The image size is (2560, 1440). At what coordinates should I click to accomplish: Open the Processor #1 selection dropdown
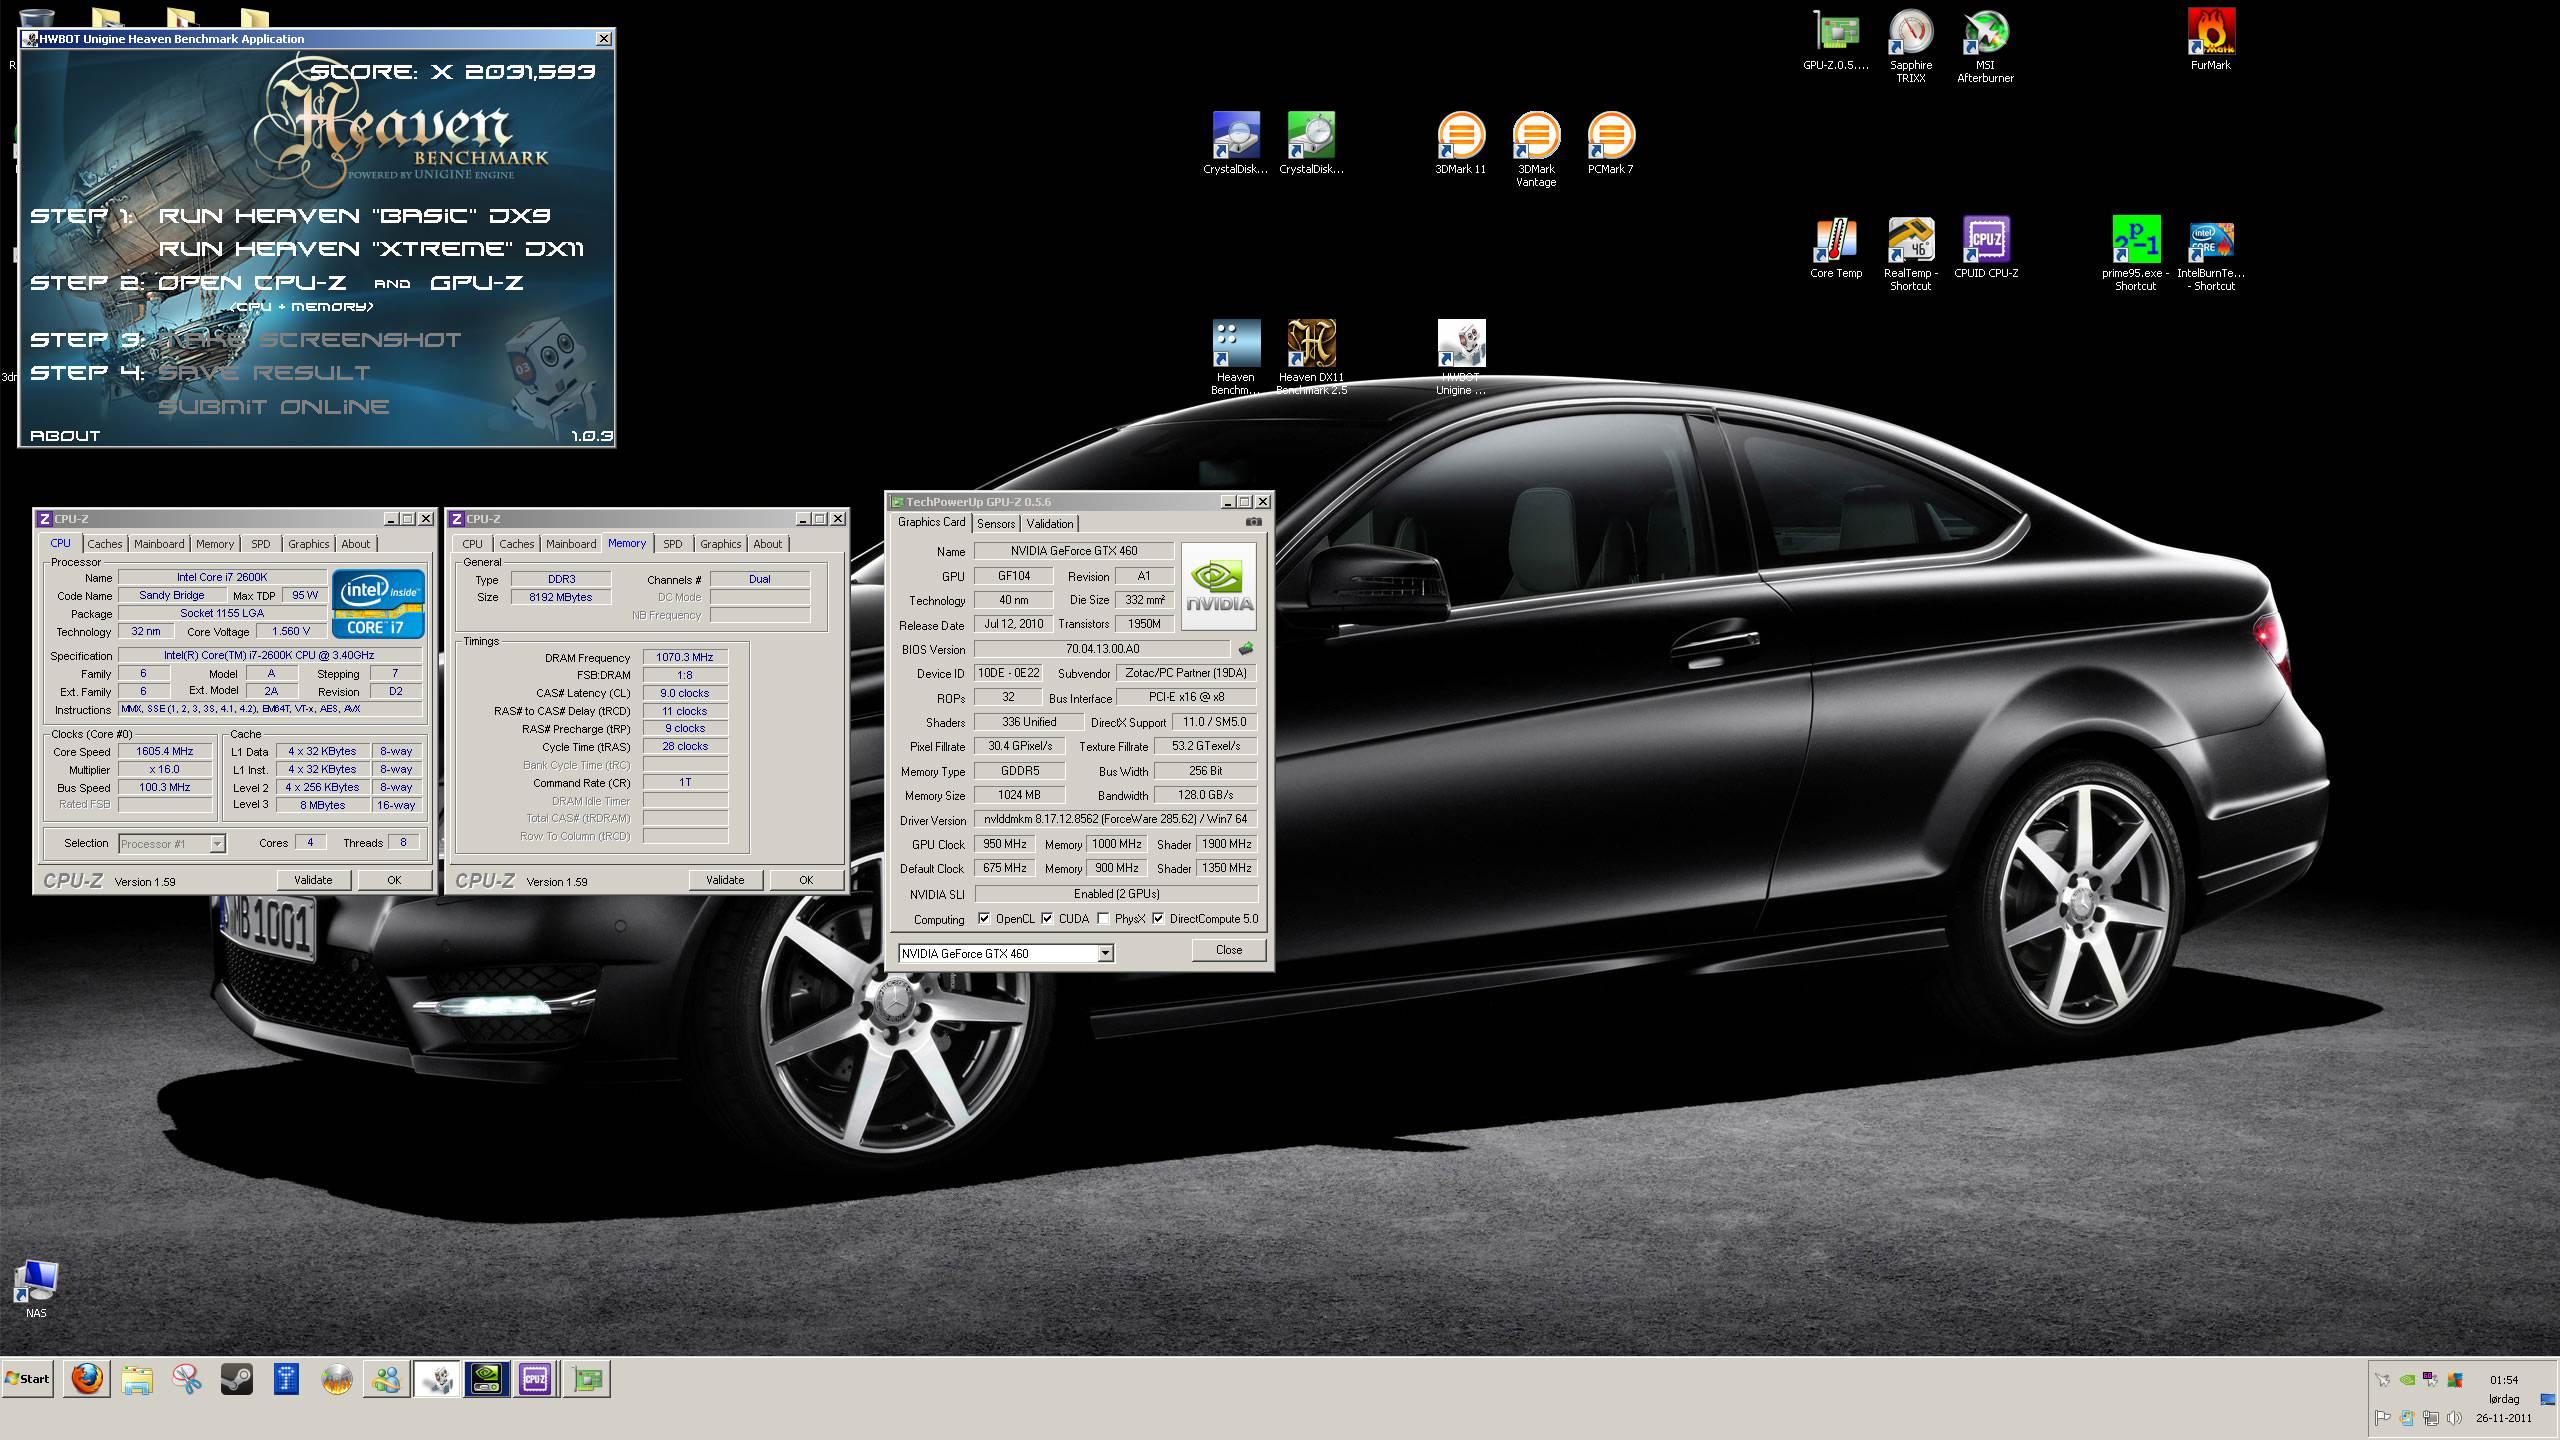click(x=172, y=844)
